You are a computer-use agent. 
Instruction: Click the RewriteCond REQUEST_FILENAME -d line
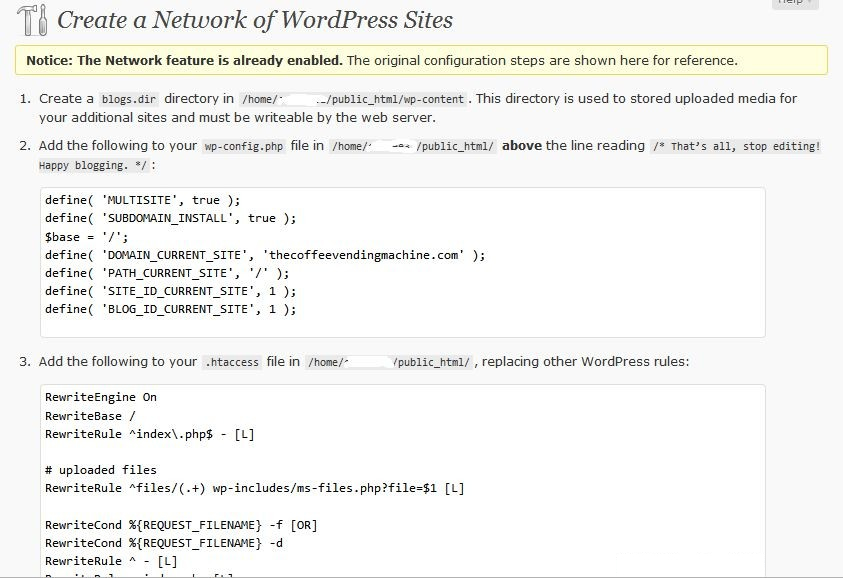pyautogui.click(x=164, y=543)
